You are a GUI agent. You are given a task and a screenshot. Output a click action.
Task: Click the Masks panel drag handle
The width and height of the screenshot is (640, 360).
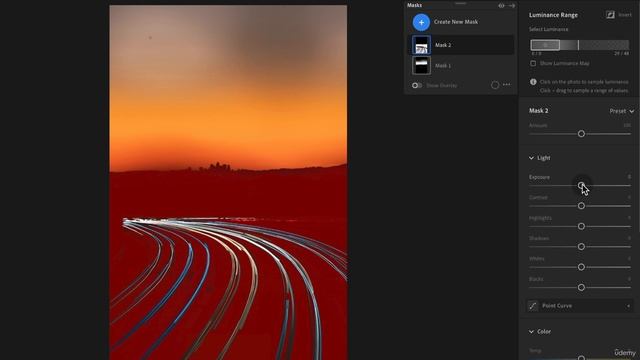[x=460, y=3]
